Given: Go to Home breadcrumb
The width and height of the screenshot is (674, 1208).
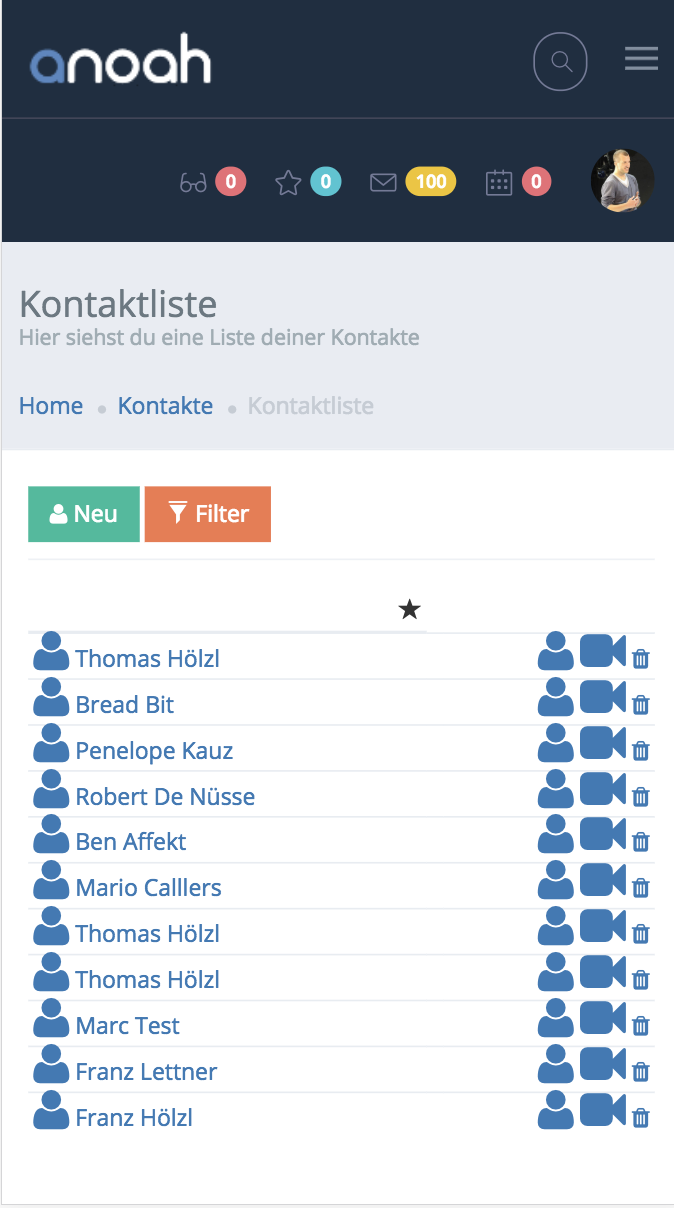Looking at the screenshot, I should (51, 406).
